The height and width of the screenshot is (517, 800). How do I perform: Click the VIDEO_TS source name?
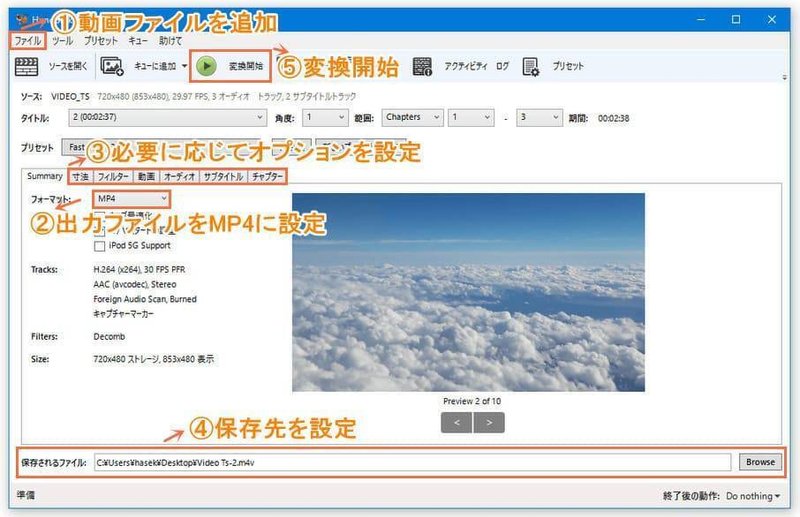[70, 96]
